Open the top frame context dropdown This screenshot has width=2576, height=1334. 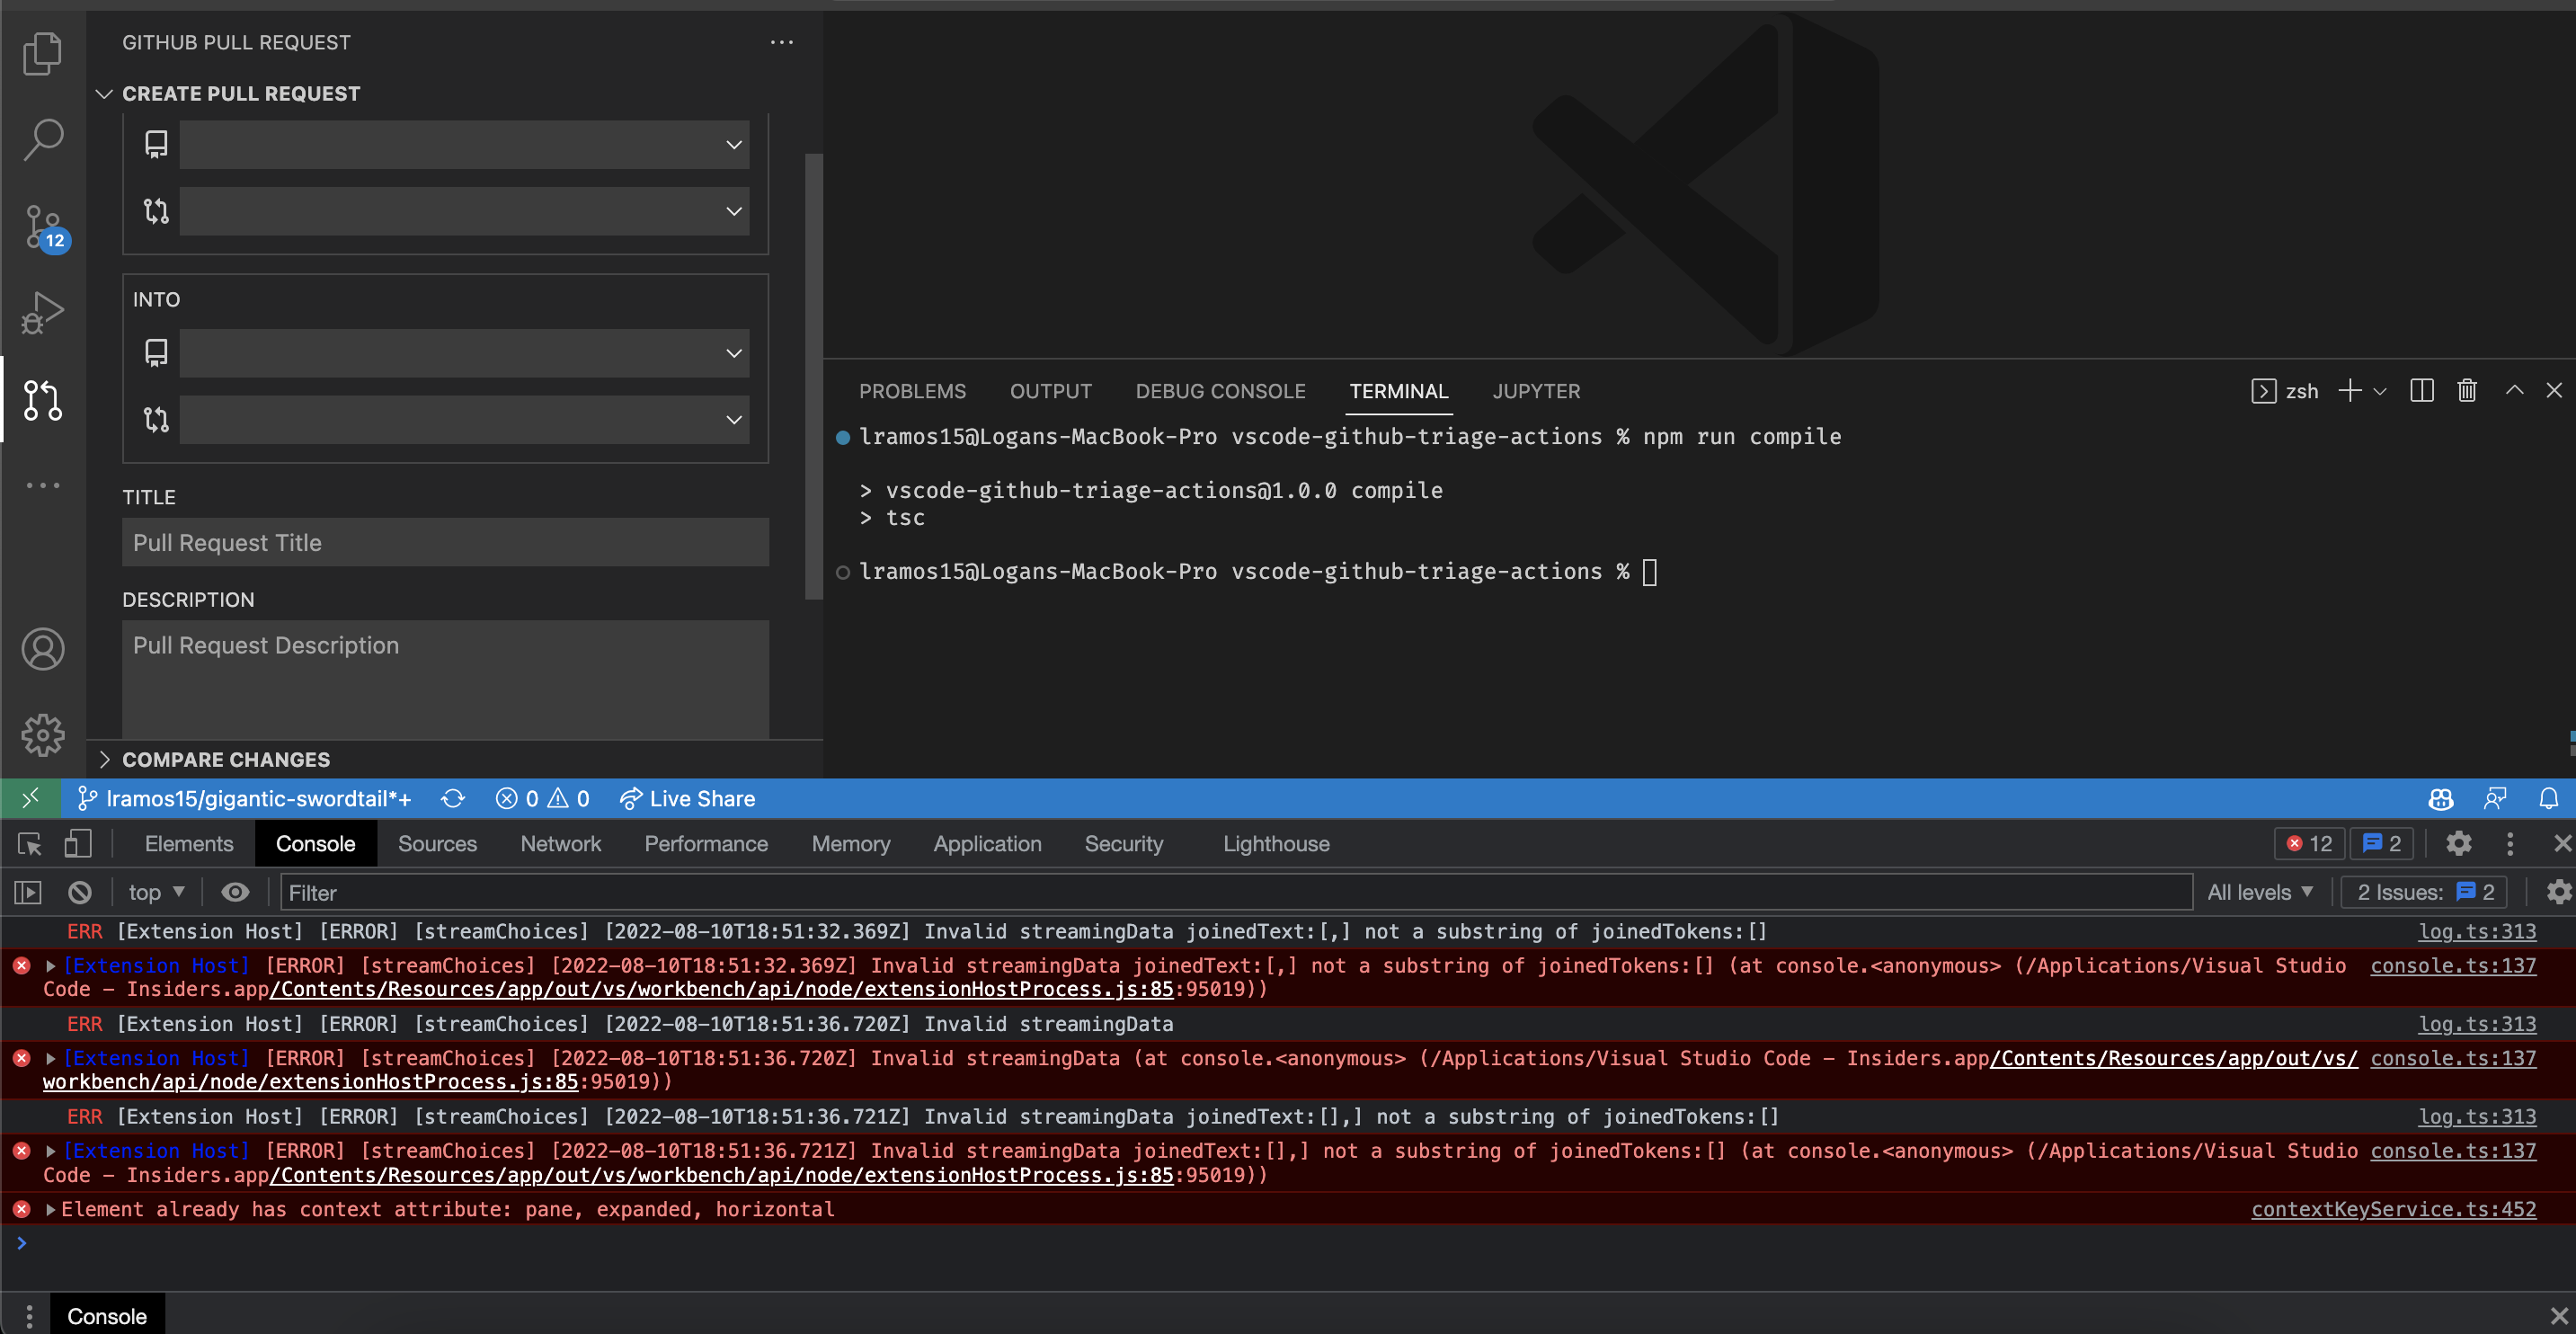153,892
